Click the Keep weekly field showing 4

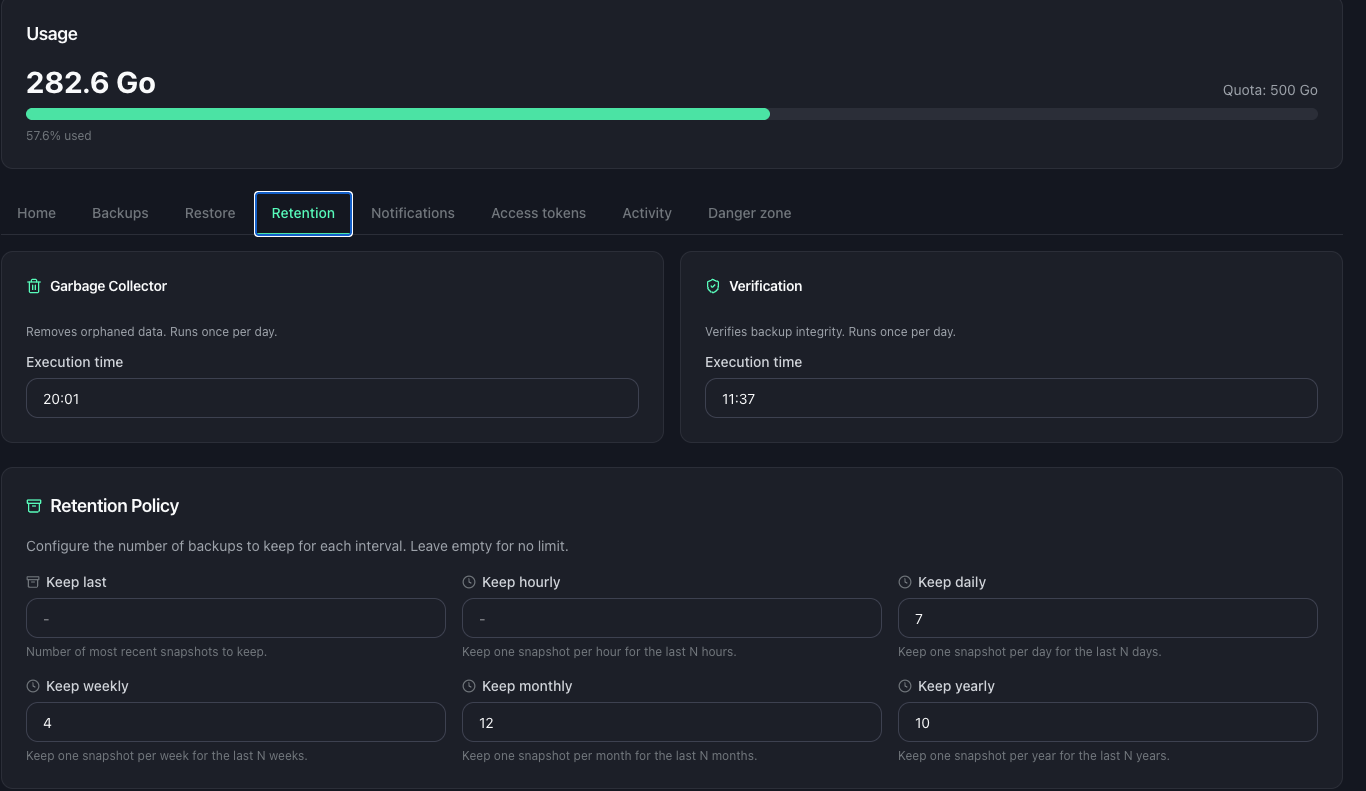tap(236, 722)
